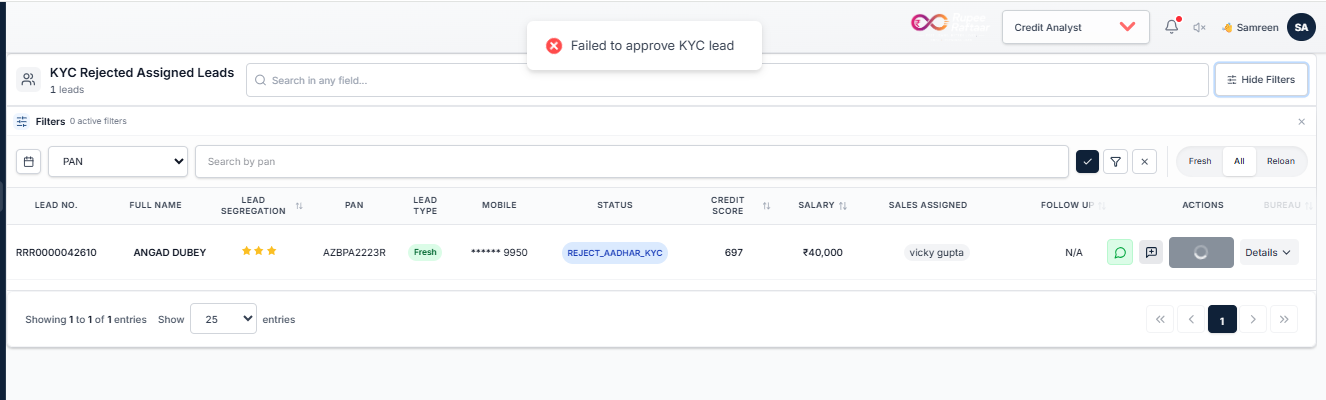
Task: Open the calendar date picker icon
Action: pos(29,161)
